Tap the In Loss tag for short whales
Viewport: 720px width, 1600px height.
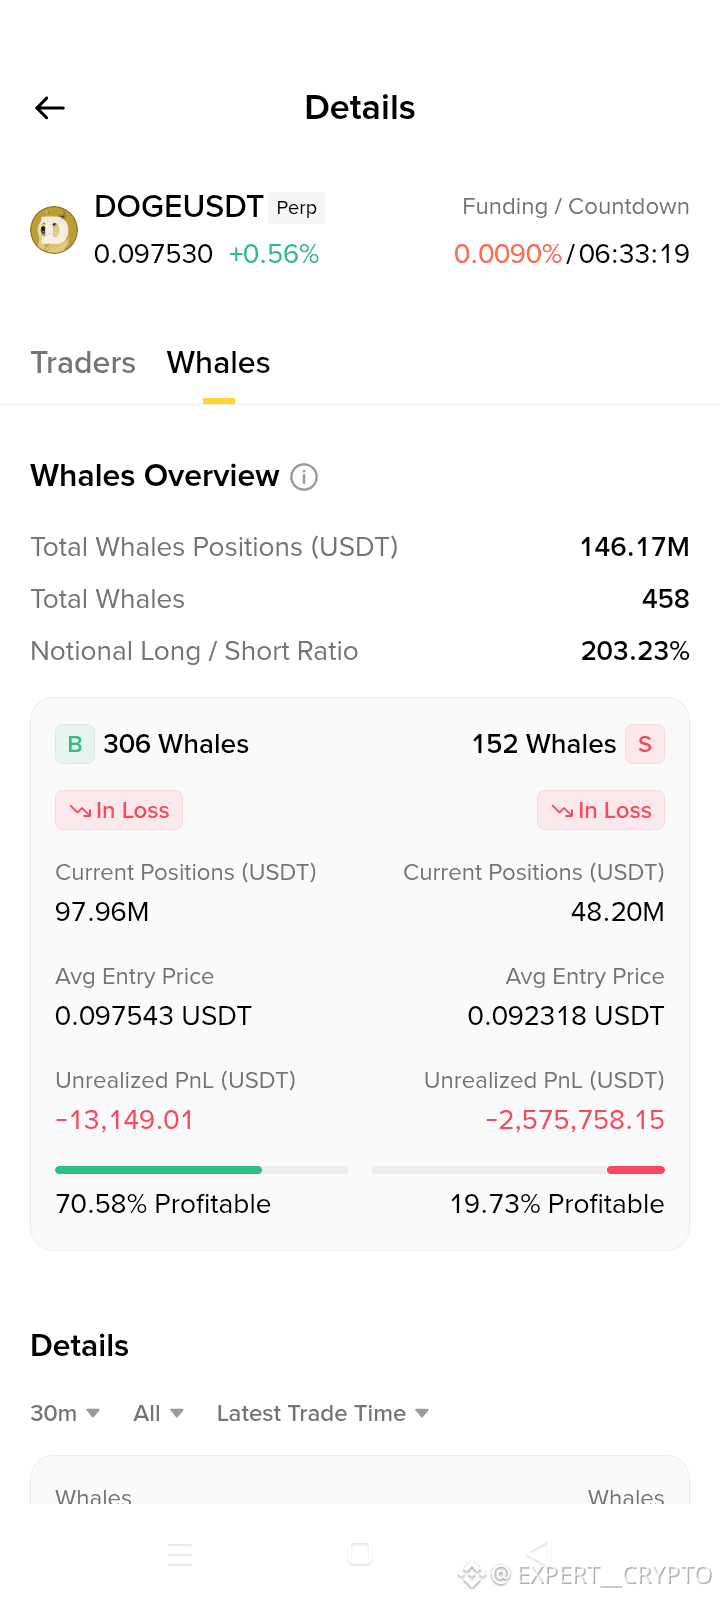point(601,810)
